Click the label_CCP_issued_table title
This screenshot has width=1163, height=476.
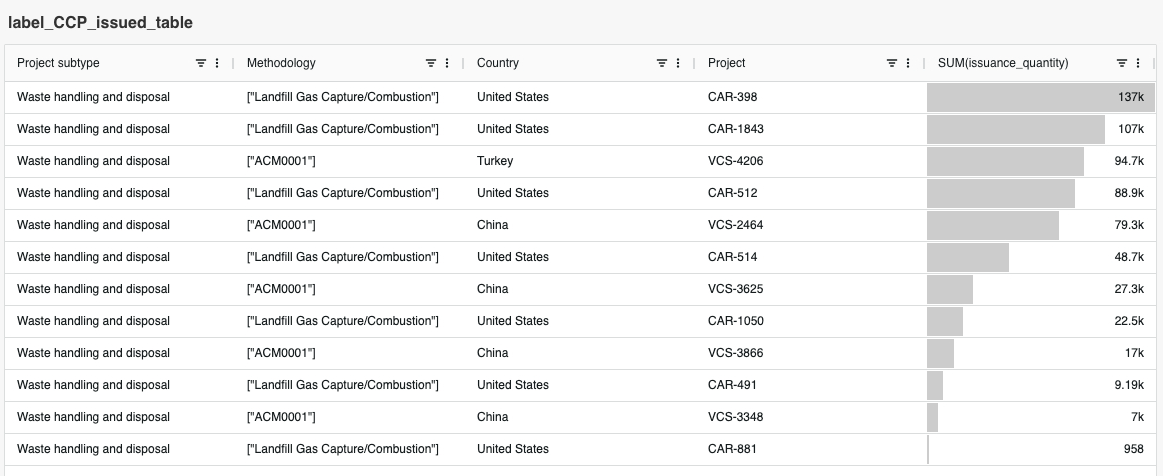101,22
